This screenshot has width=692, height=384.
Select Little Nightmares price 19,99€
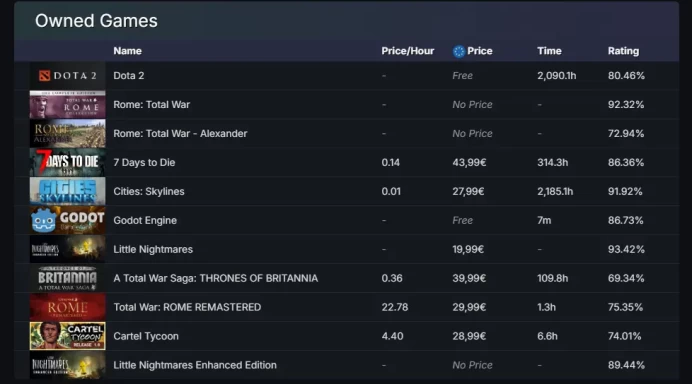(x=468, y=249)
